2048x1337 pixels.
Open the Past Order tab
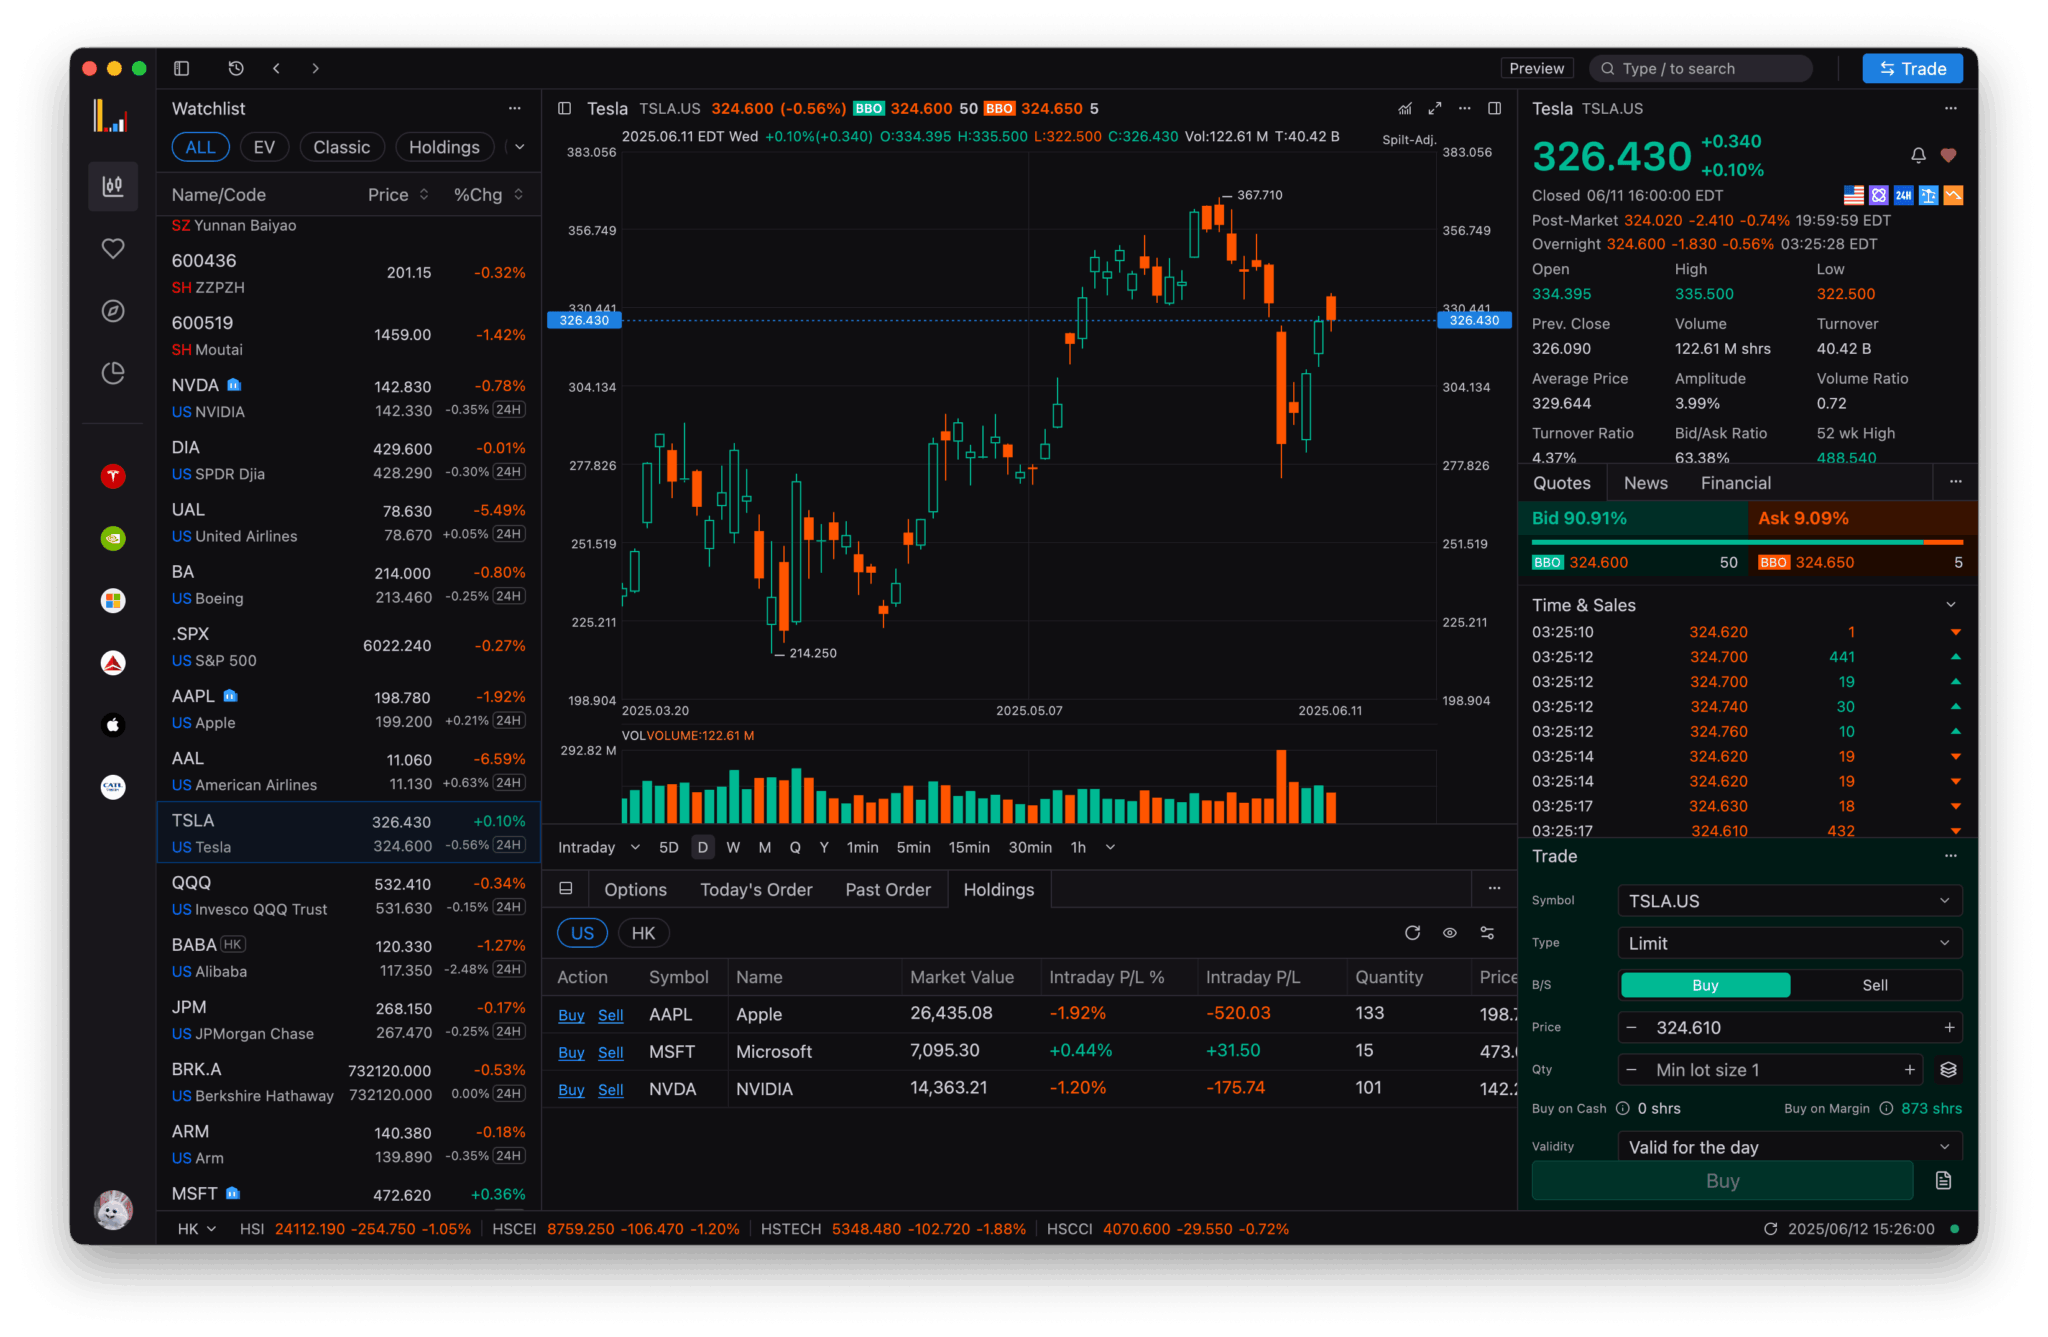[x=887, y=889]
